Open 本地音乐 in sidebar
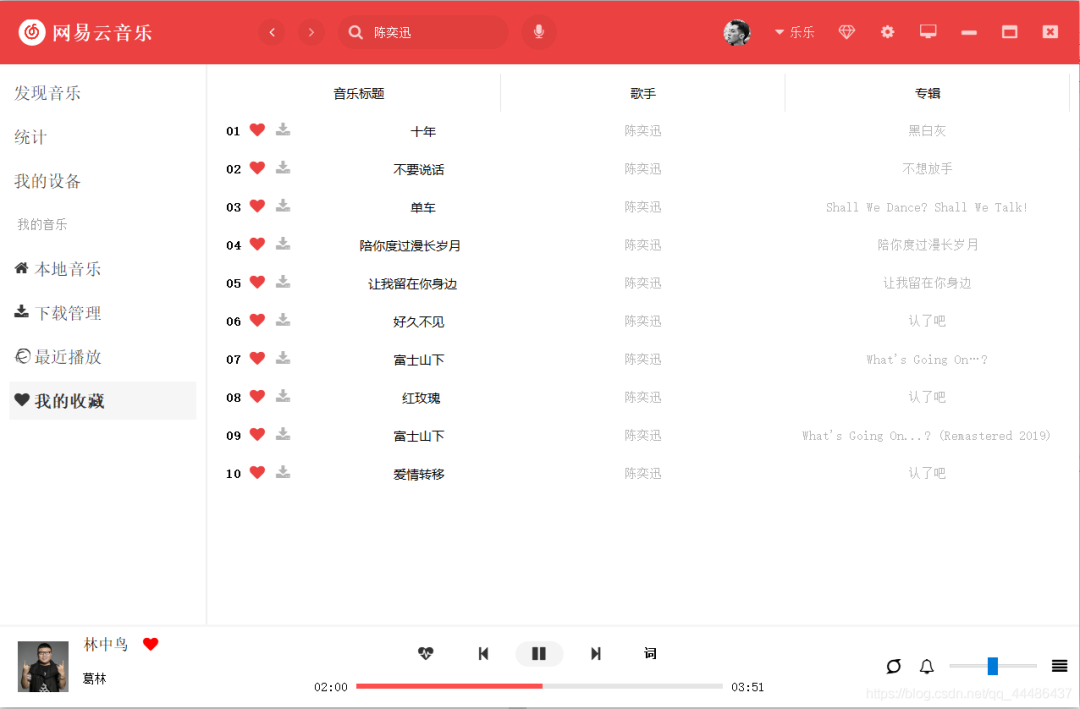 (x=58, y=269)
